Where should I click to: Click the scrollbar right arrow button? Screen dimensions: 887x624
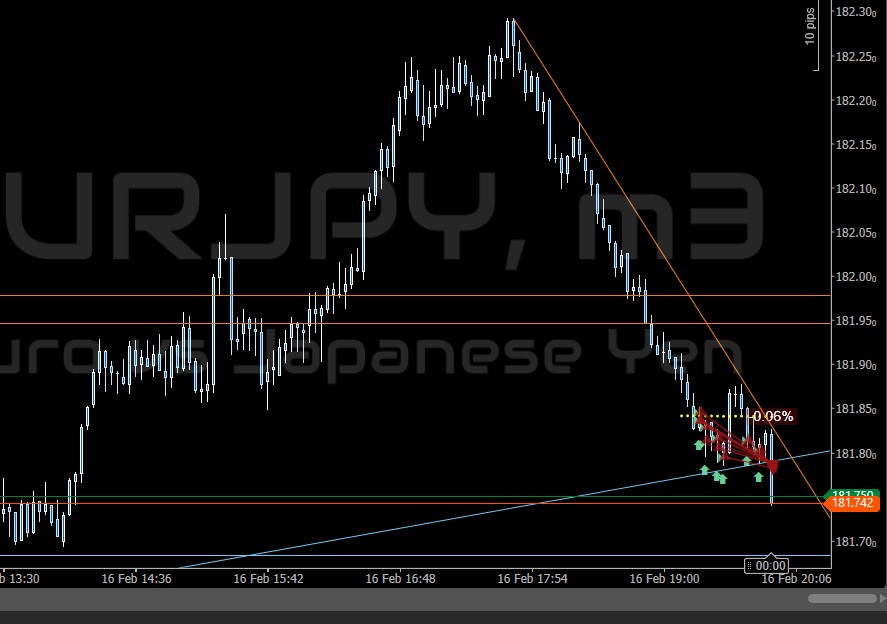pyautogui.click(x=881, y=598)
